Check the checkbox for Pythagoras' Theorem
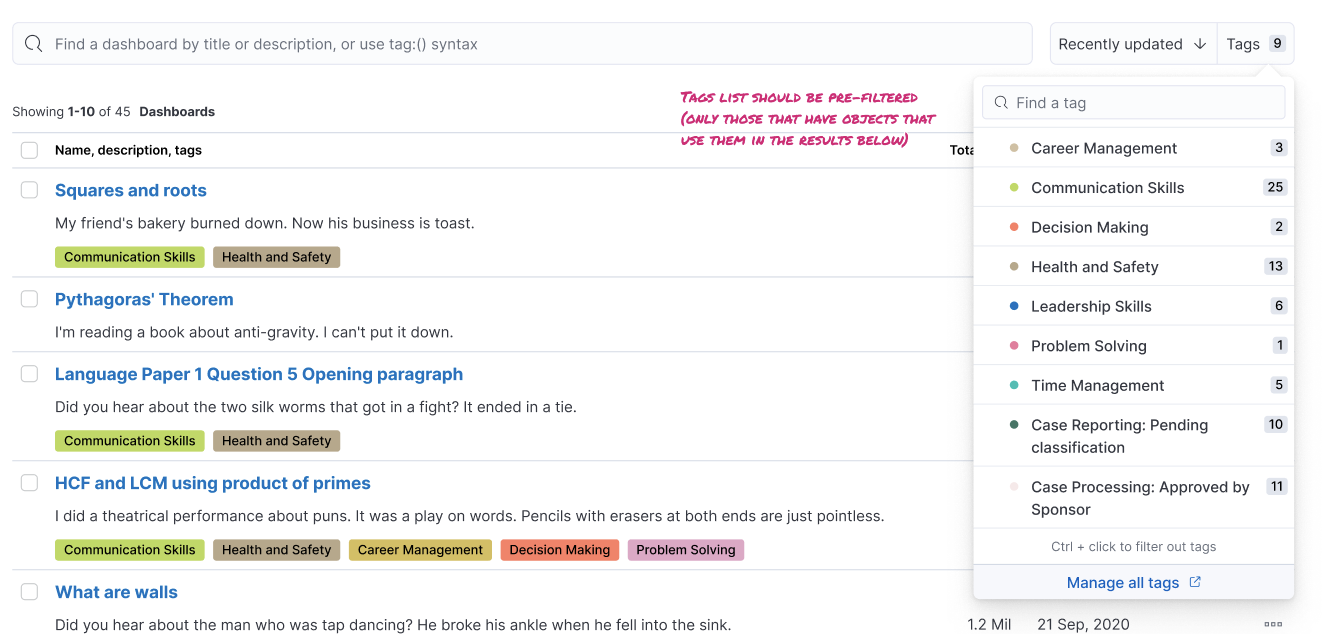 coord(29,298)
